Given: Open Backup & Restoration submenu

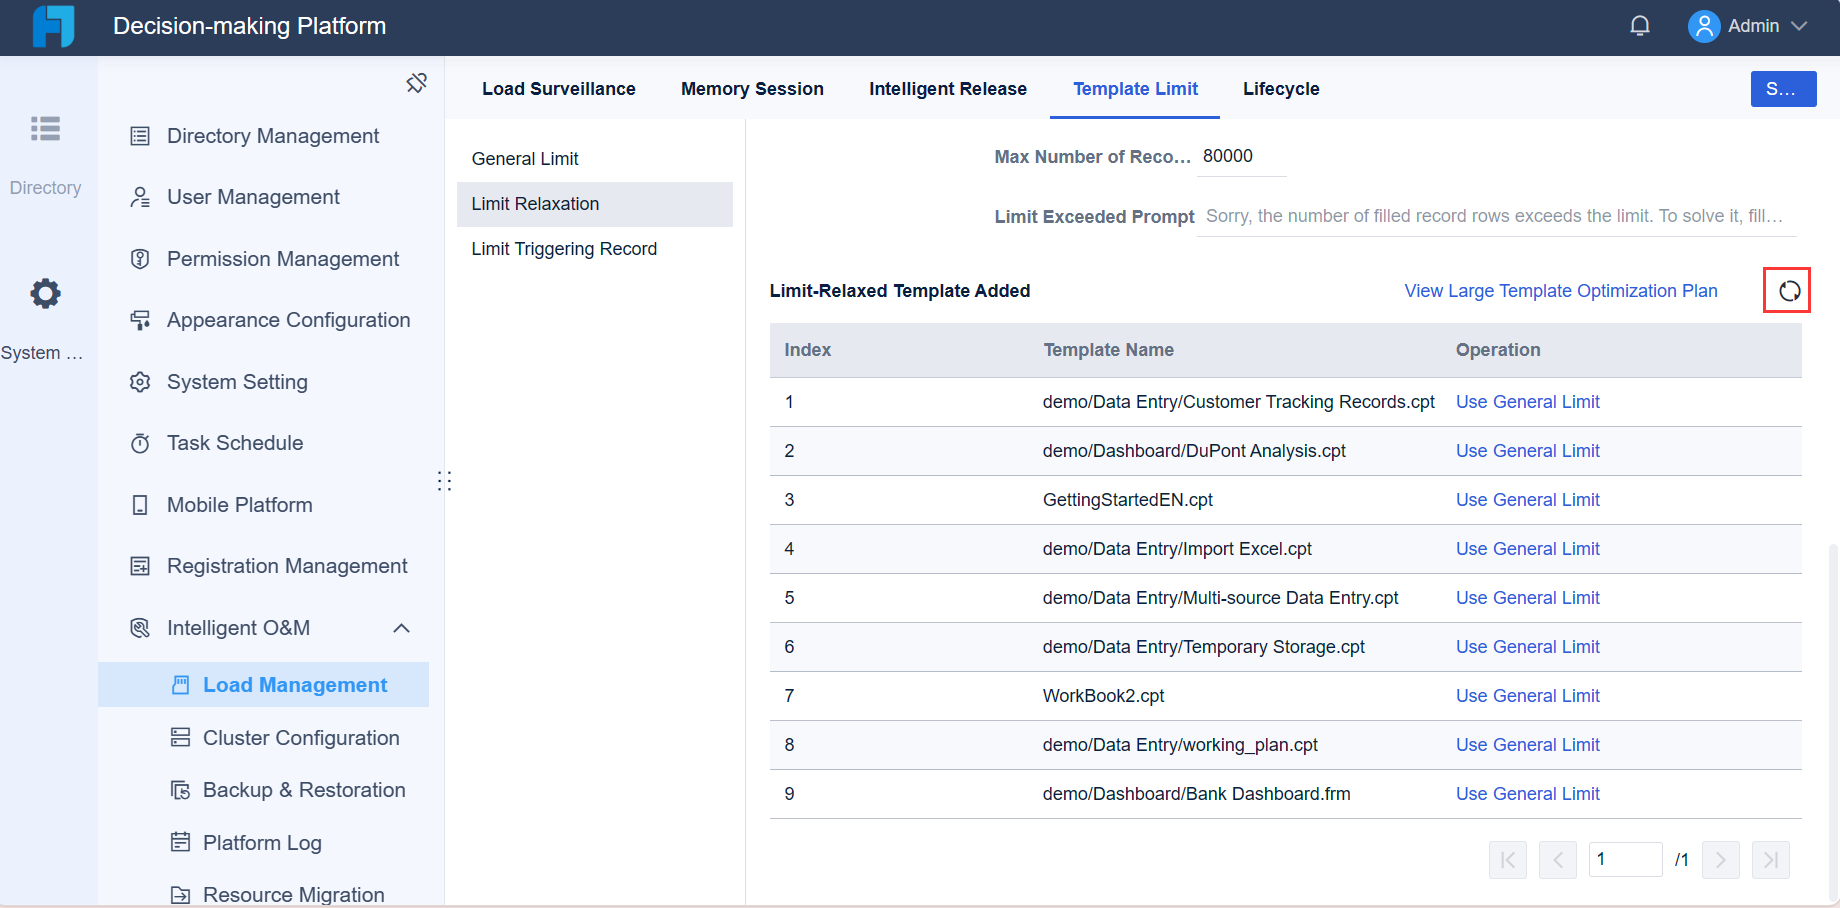Looking at the screenshot, I should pos(304,790).
